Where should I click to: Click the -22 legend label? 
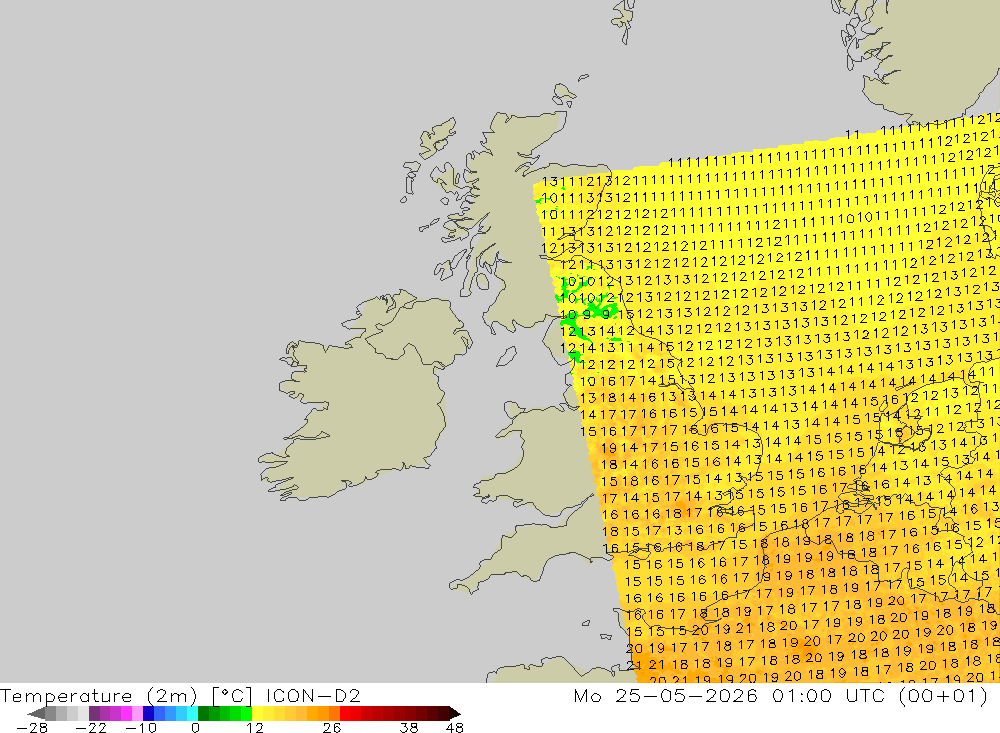tap(91, 727)
